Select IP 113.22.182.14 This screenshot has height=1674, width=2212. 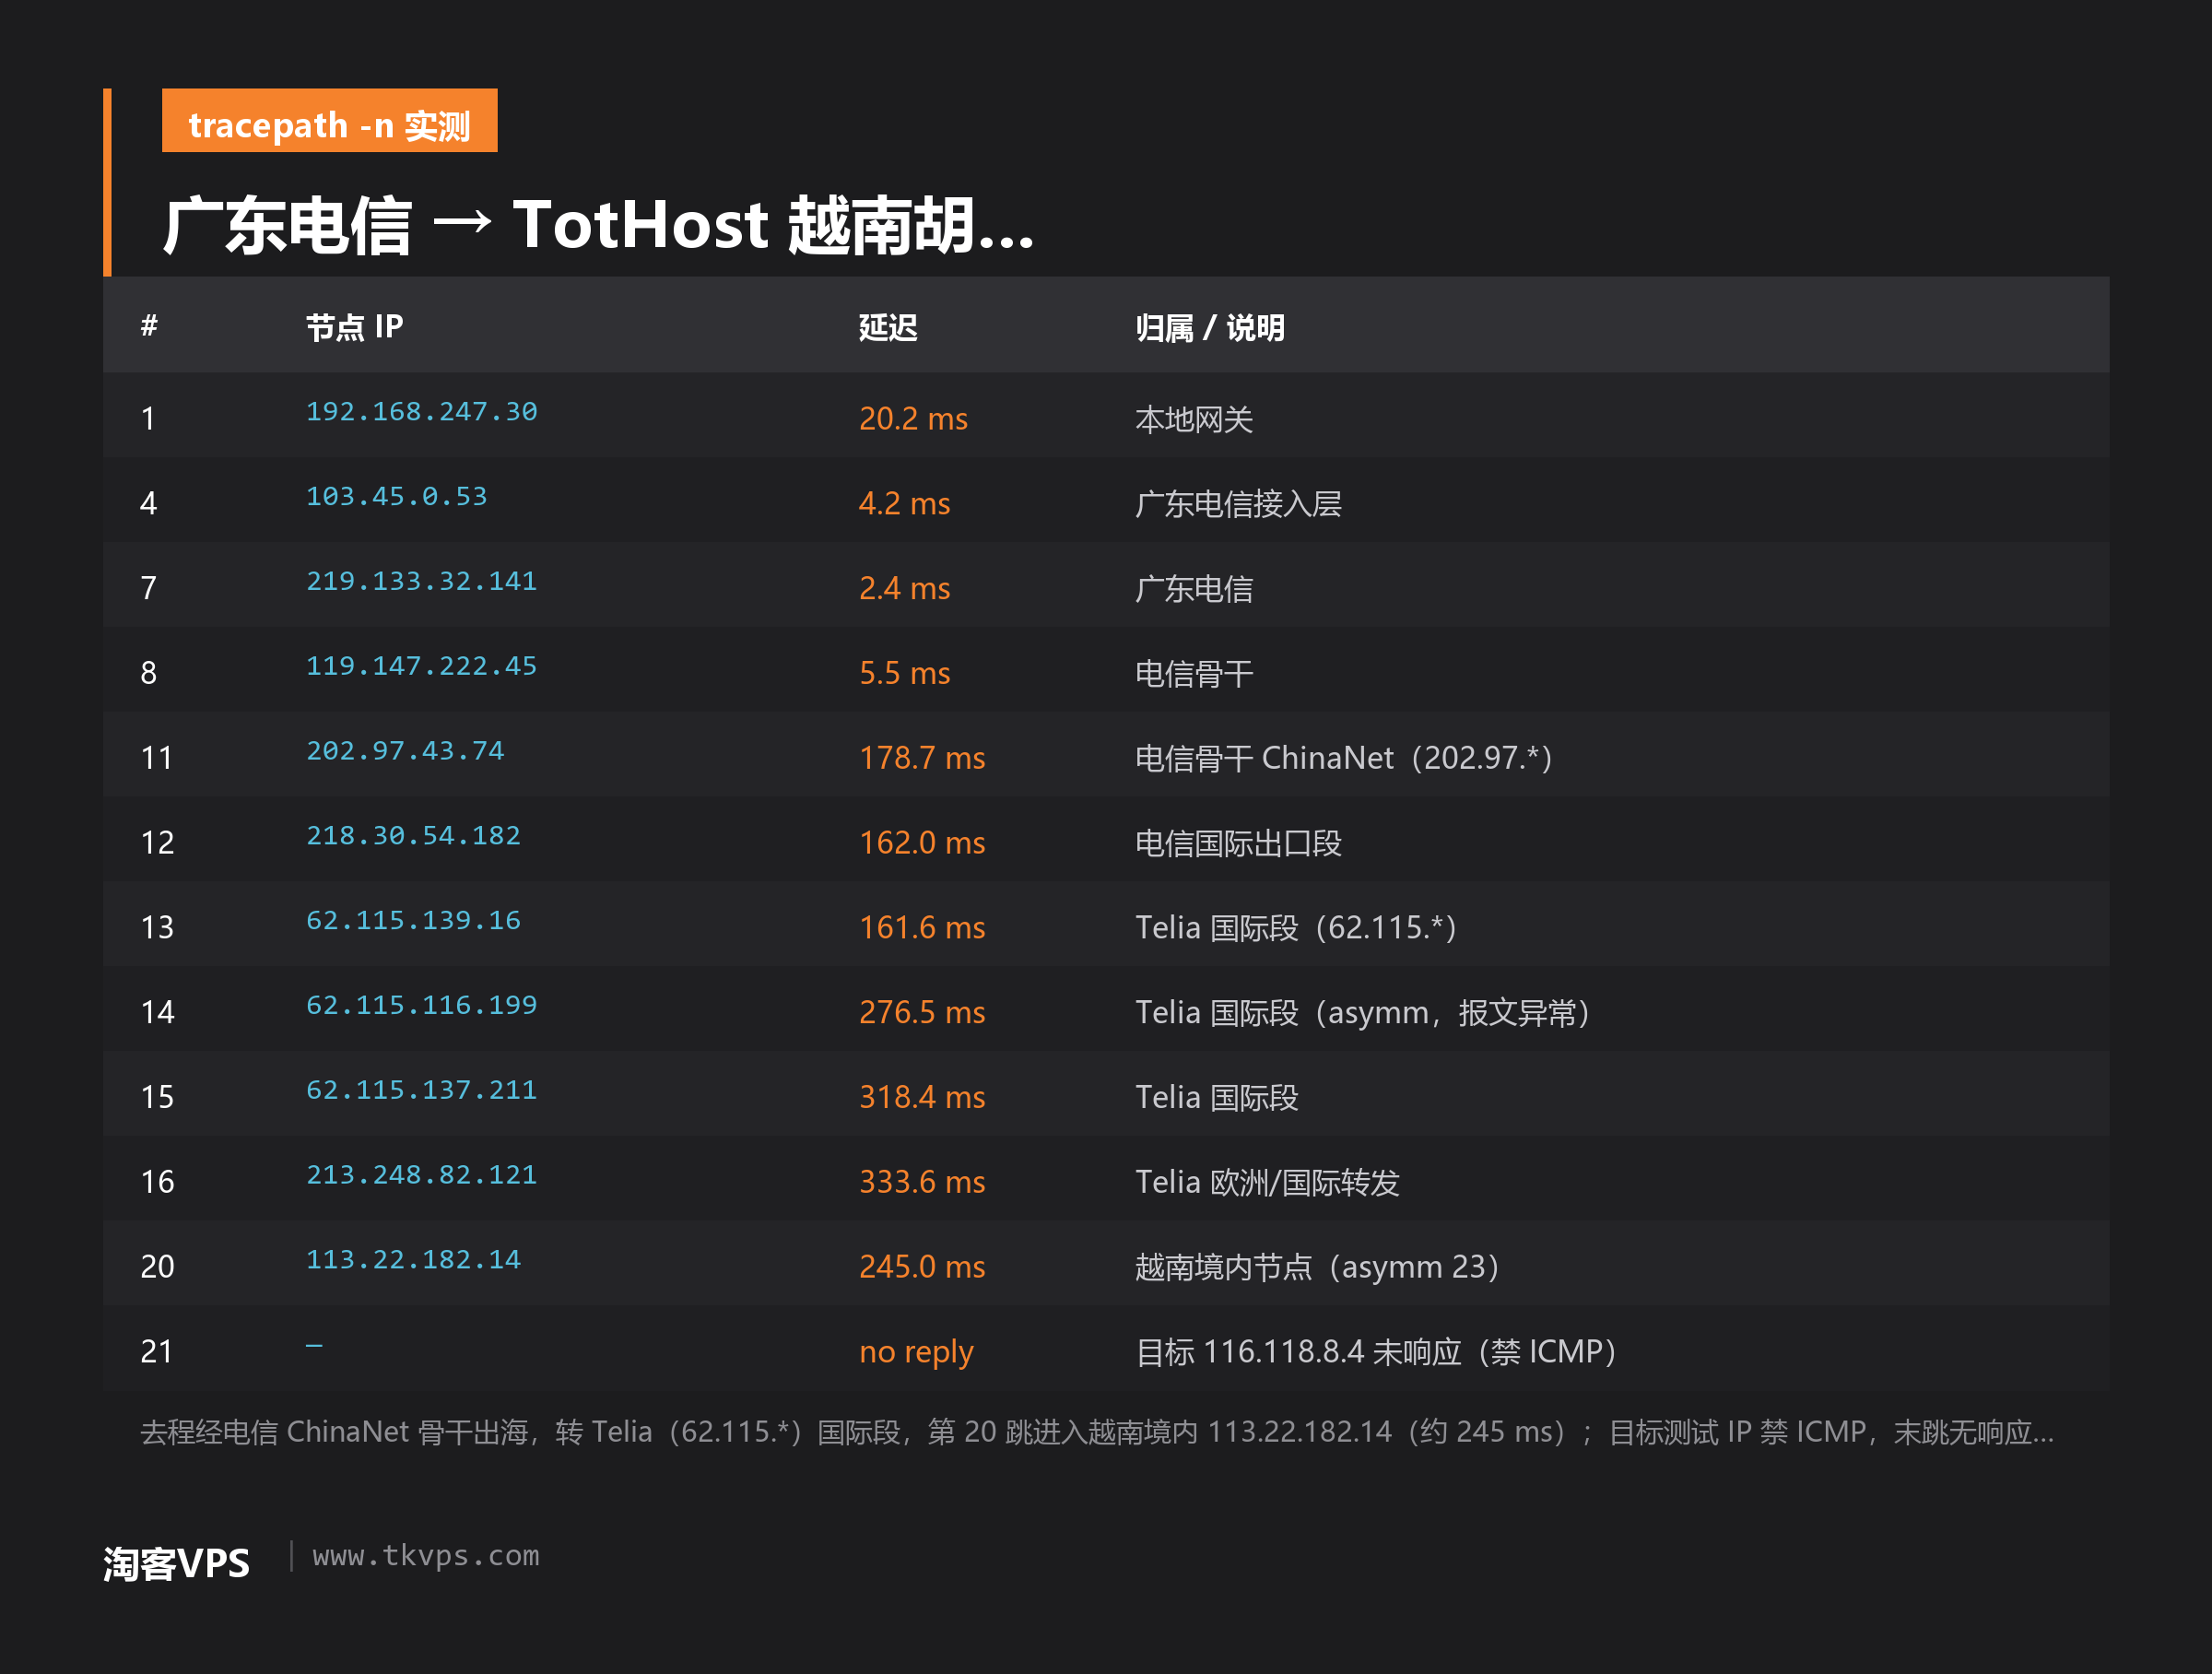click(x=413, y=1261)
